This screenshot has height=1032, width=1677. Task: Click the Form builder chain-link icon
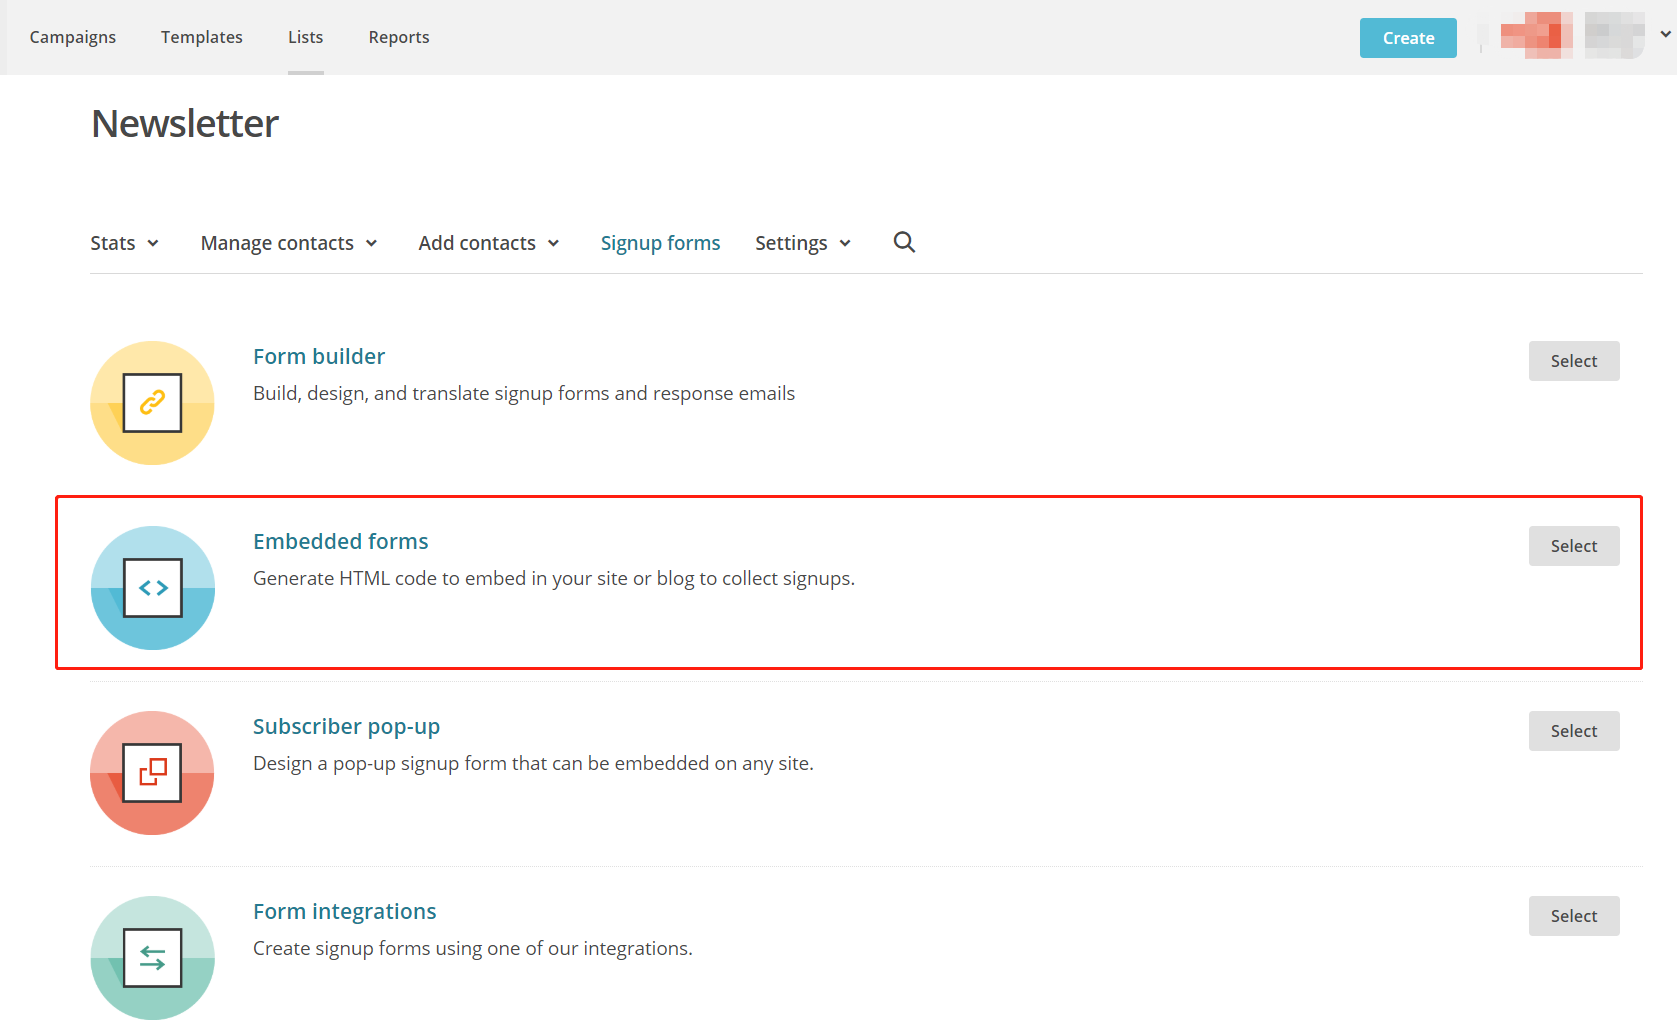click(152, 403)
